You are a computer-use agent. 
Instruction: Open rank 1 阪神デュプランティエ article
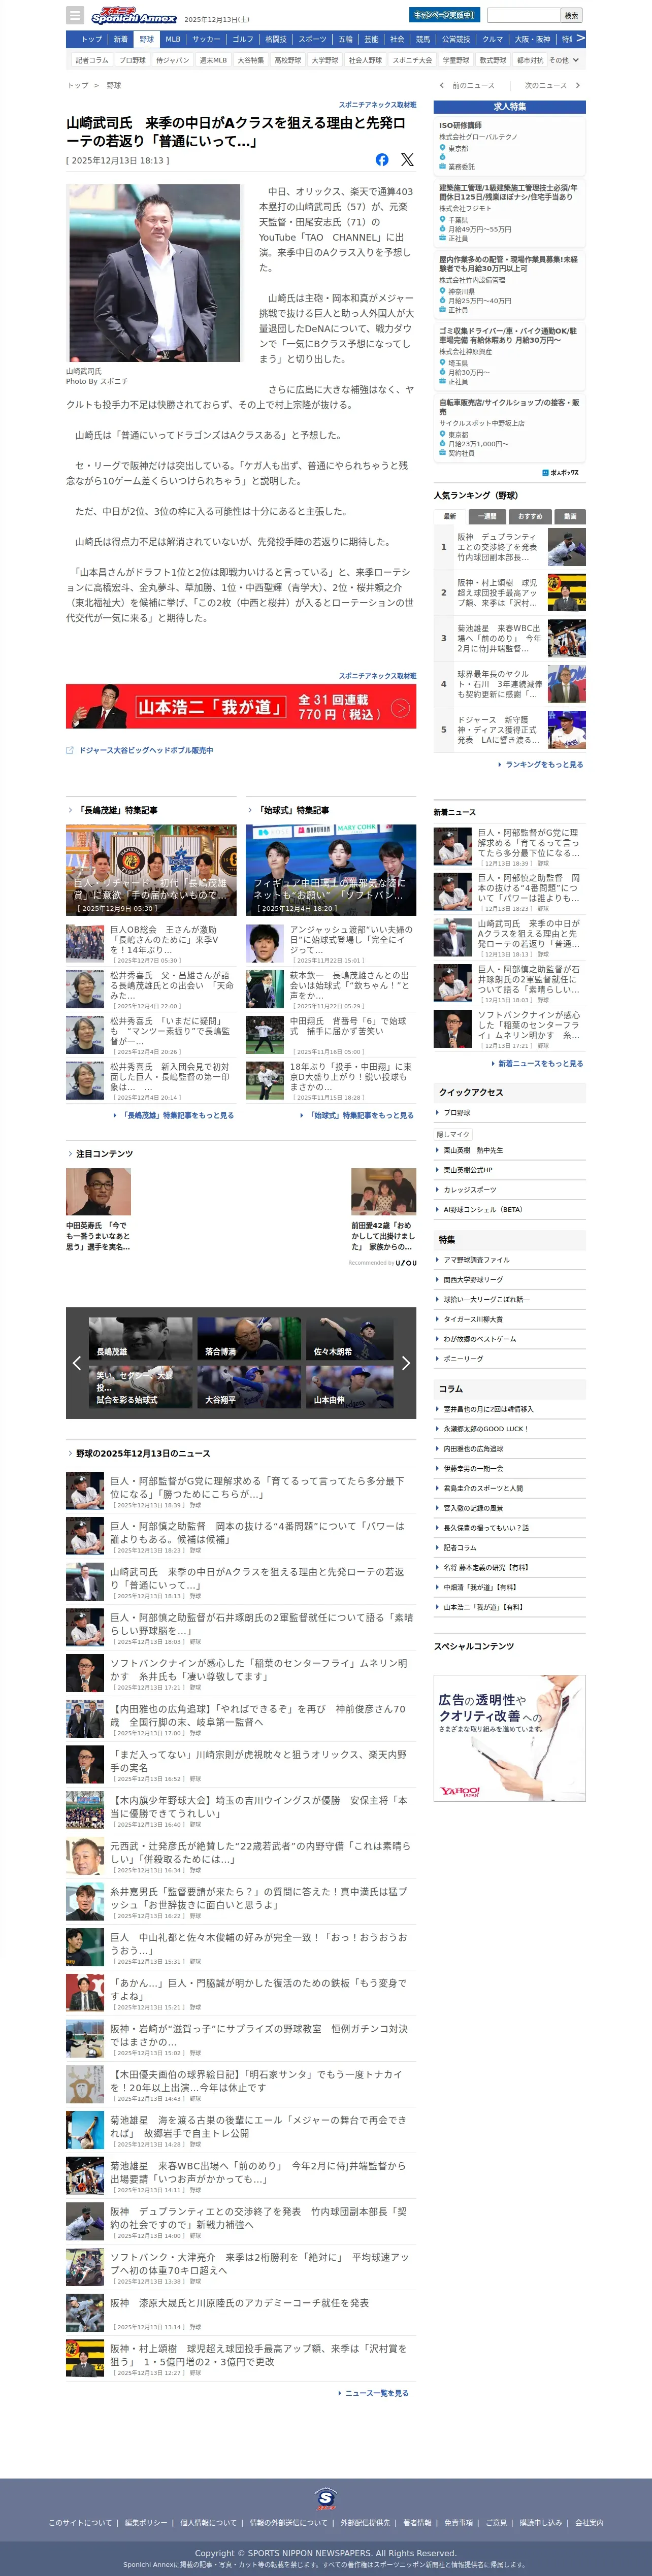click(x=510, y=547)
